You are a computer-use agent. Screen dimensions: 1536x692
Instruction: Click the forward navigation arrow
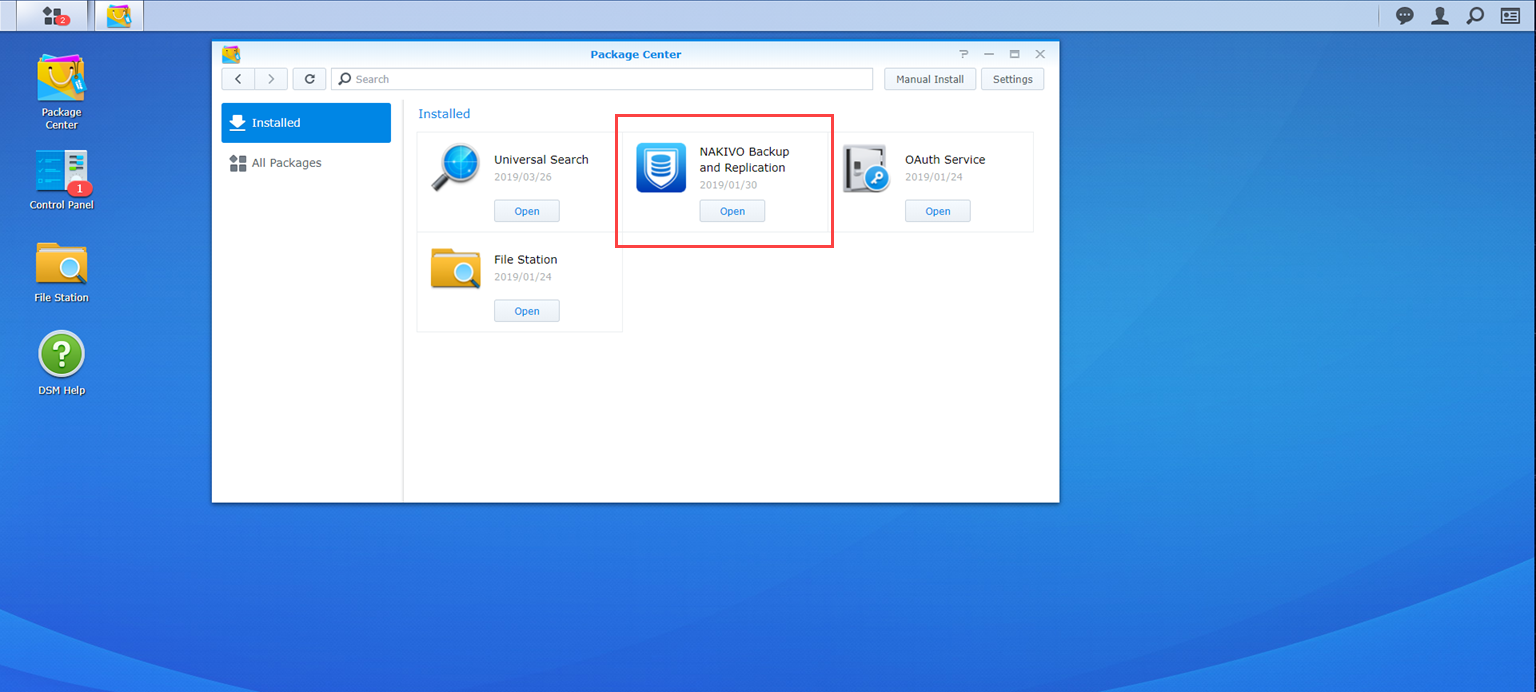click(x=270, y=78)
